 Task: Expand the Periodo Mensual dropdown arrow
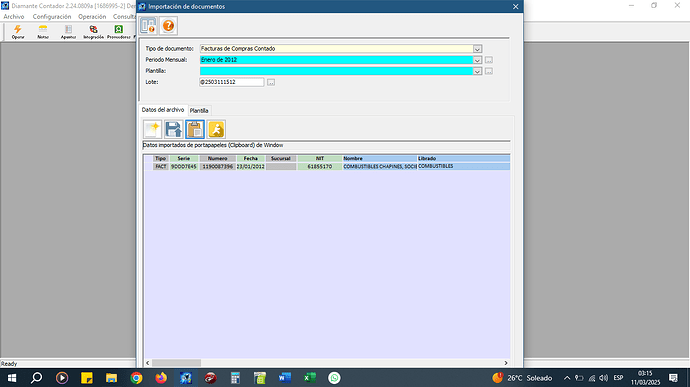[x=477, y=60]
